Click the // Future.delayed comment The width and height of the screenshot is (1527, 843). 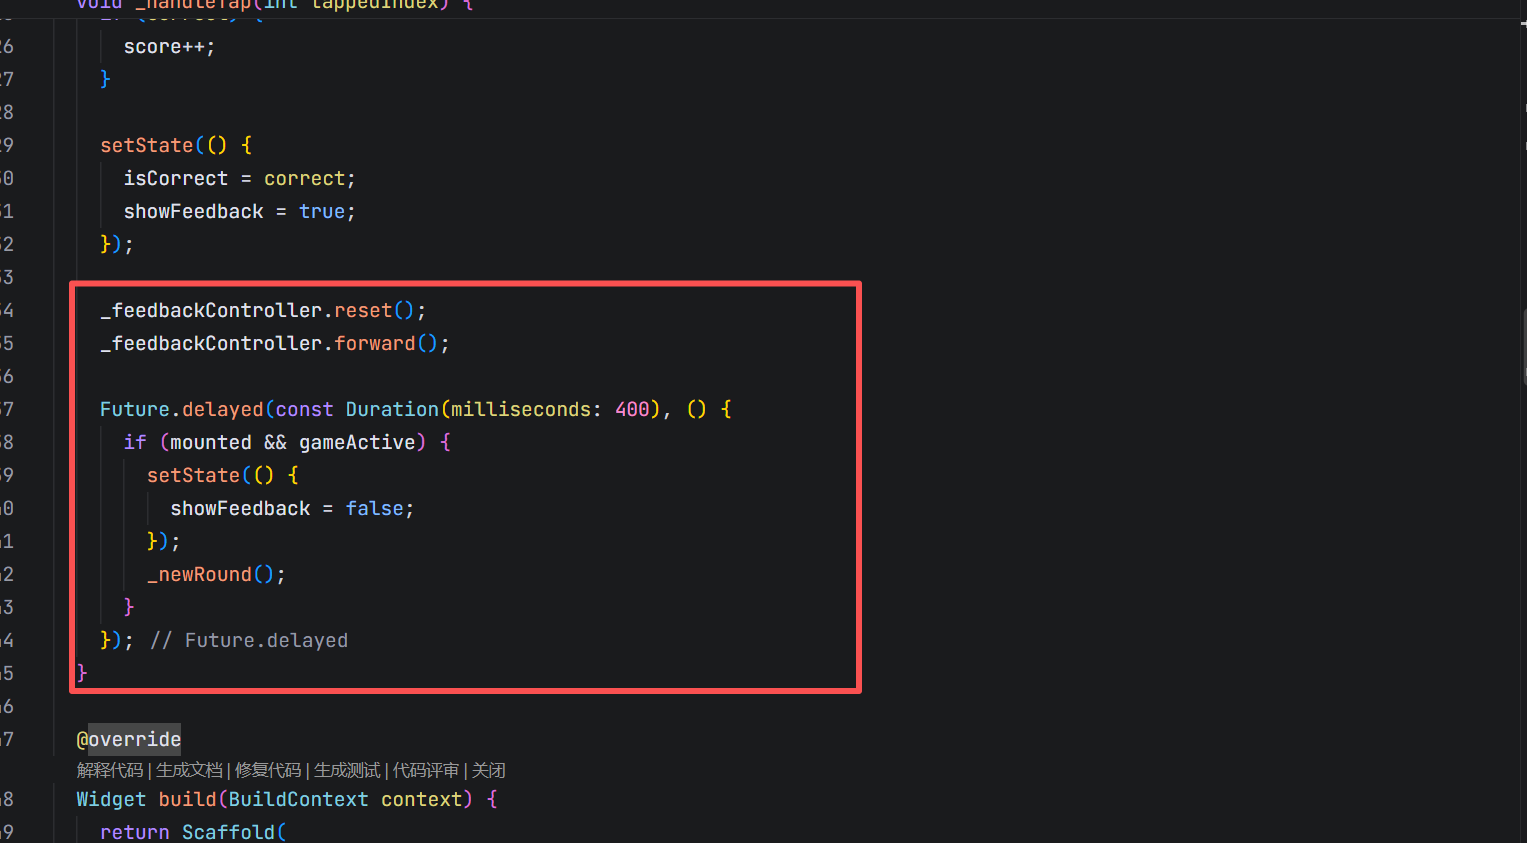coord(249,641)
